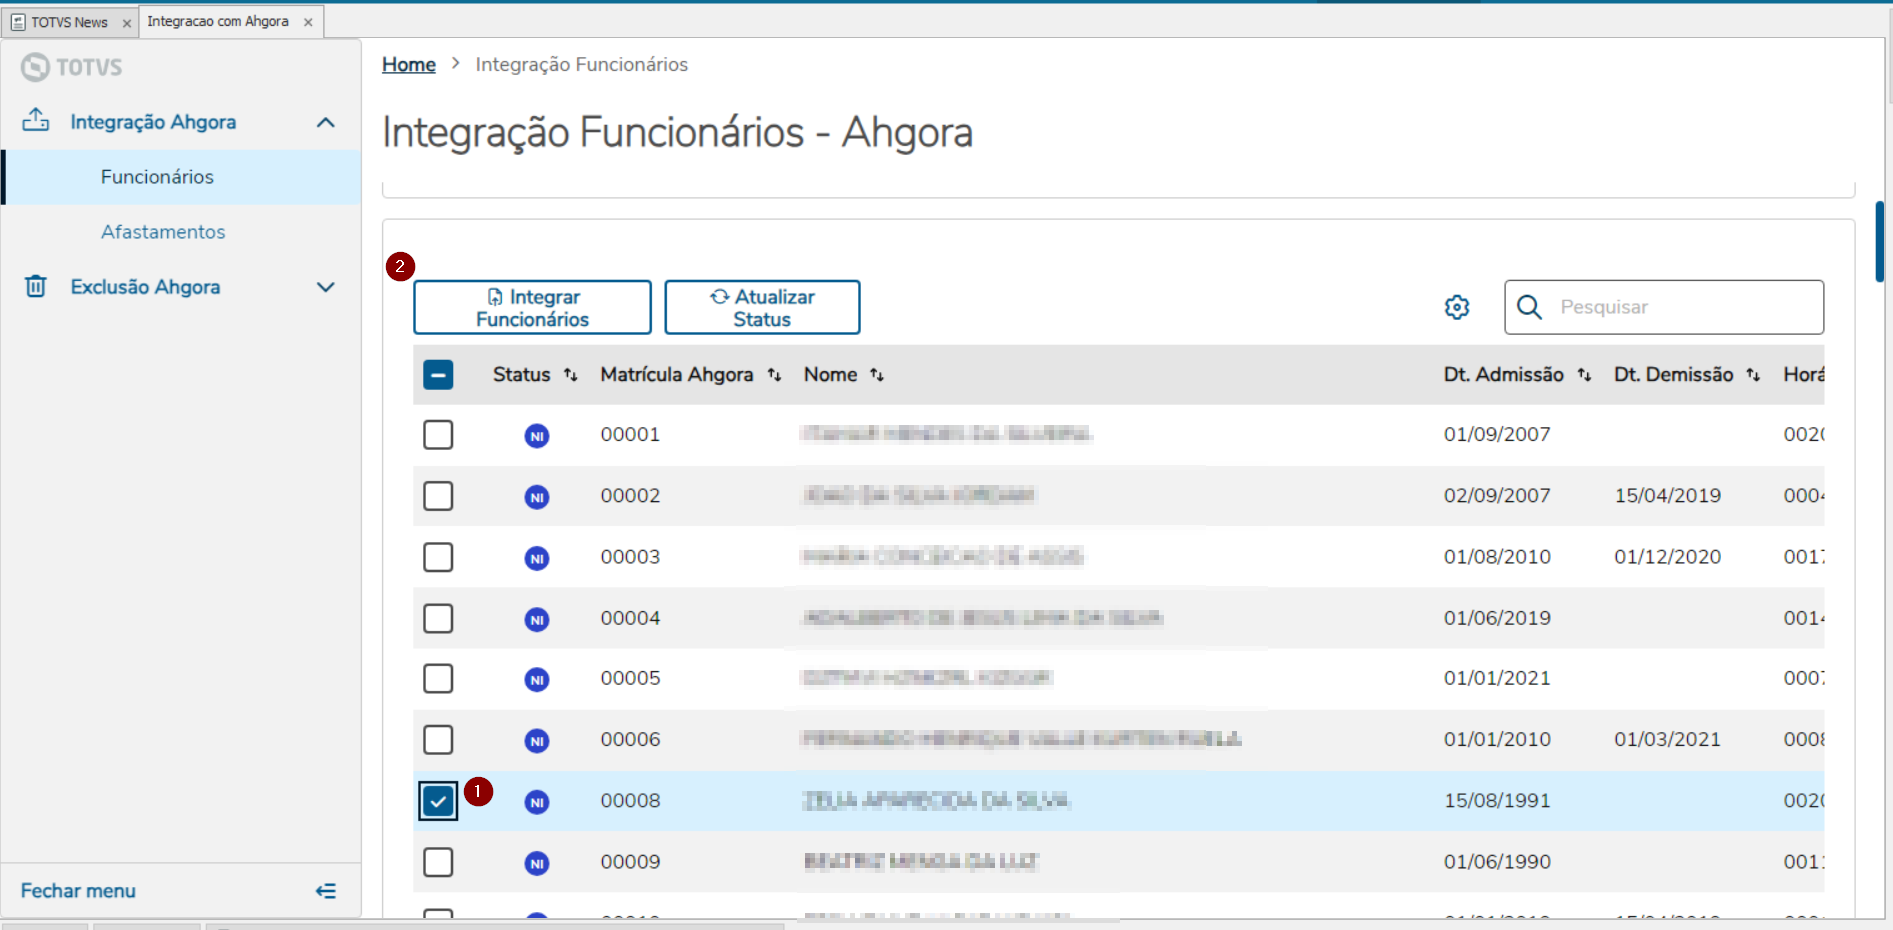Open Afastamentos in the sidebar menu
The width and height of the screenshot is (1893, 930).
163,231
